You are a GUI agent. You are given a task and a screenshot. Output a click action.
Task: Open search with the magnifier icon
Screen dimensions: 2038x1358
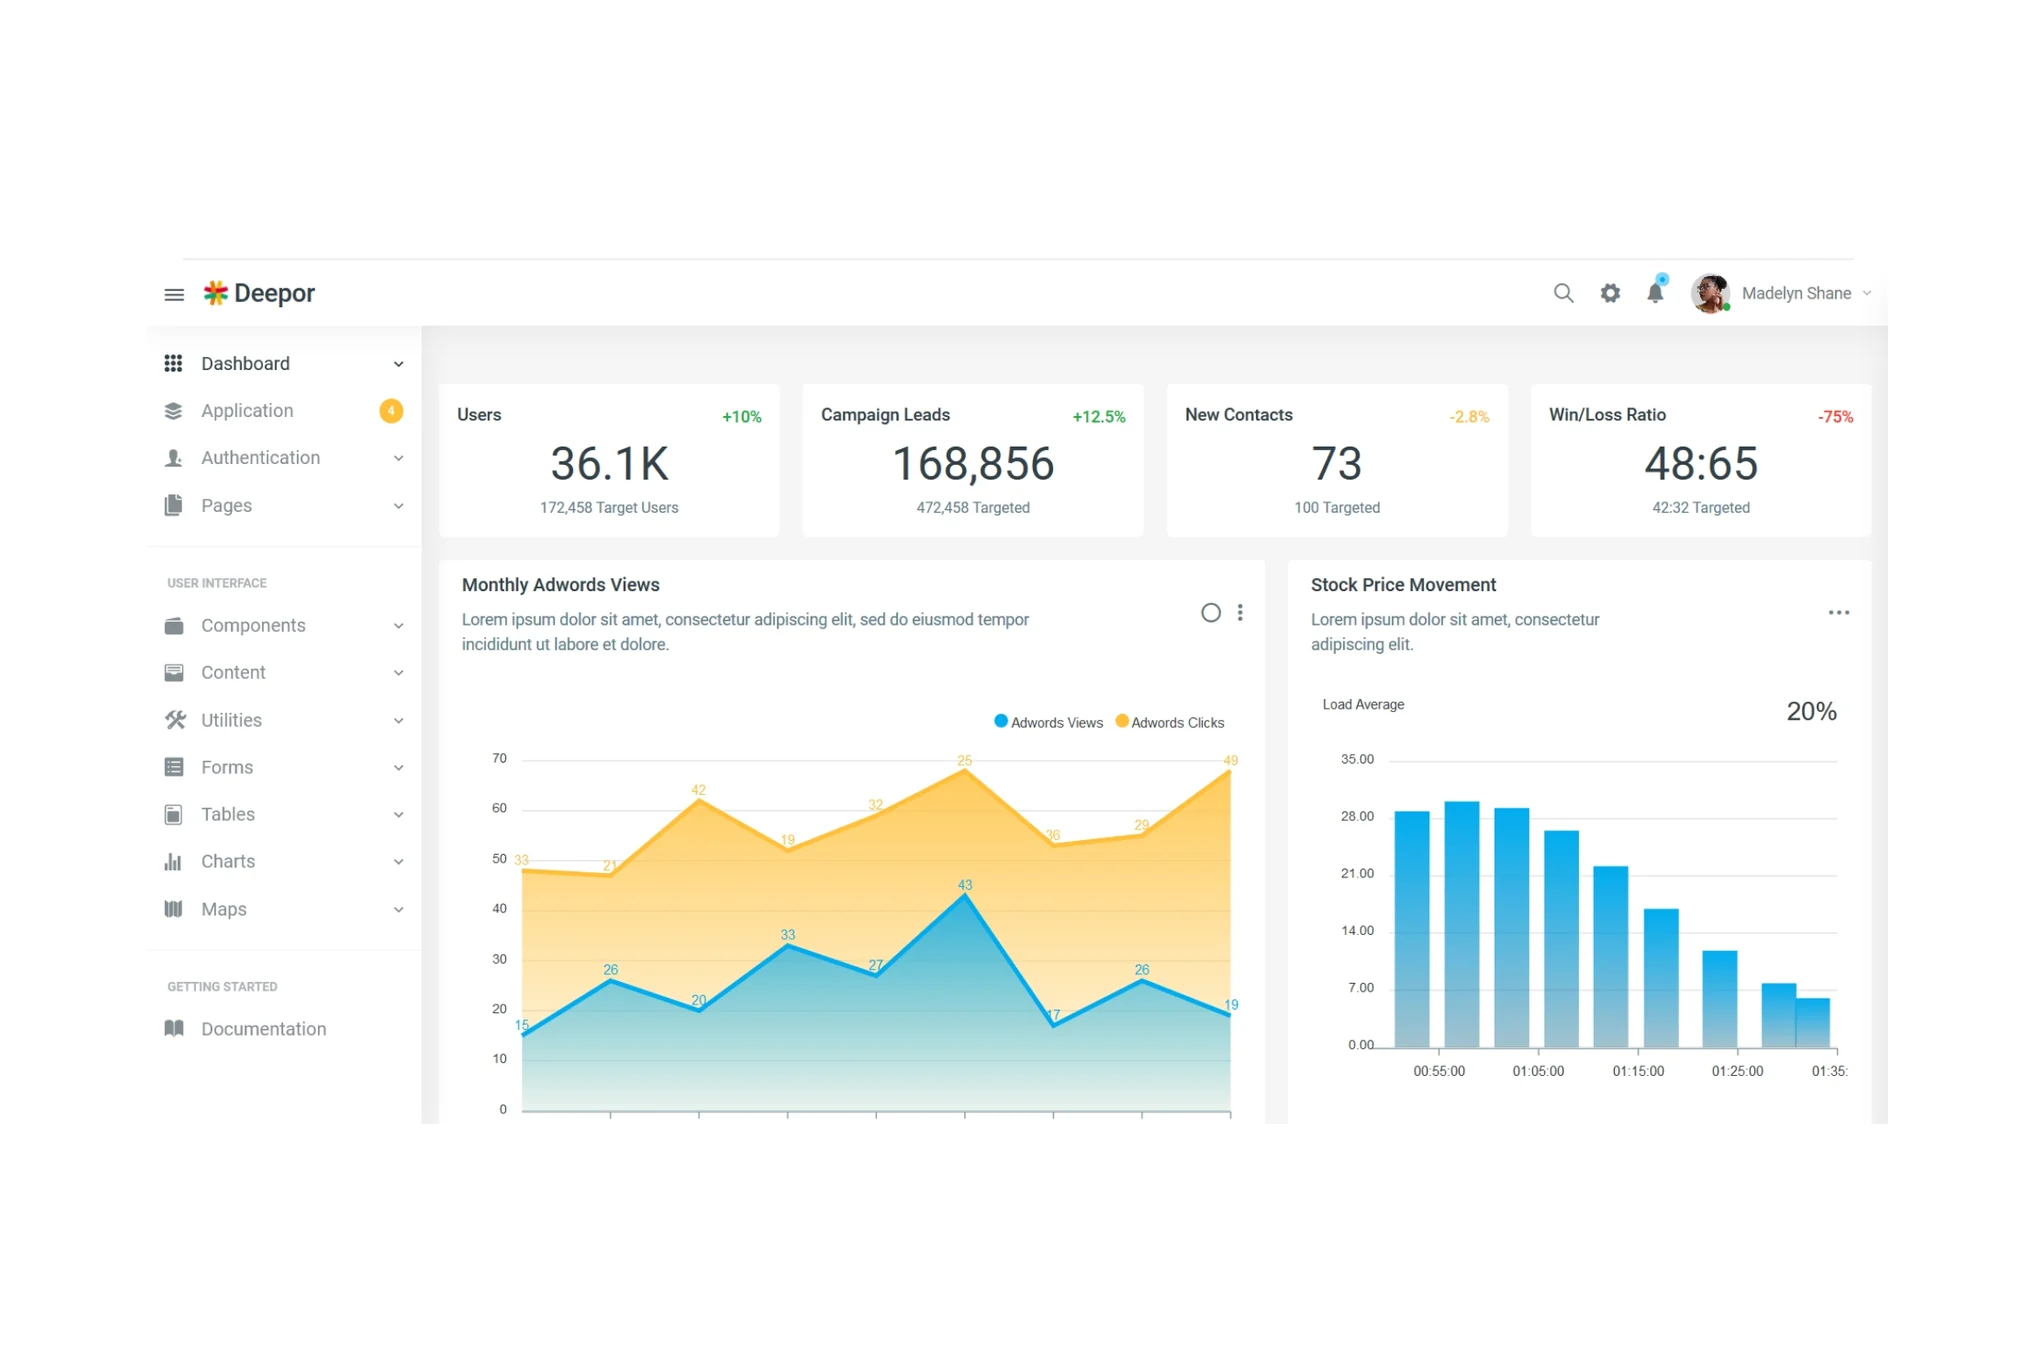tap(1562, 293)
